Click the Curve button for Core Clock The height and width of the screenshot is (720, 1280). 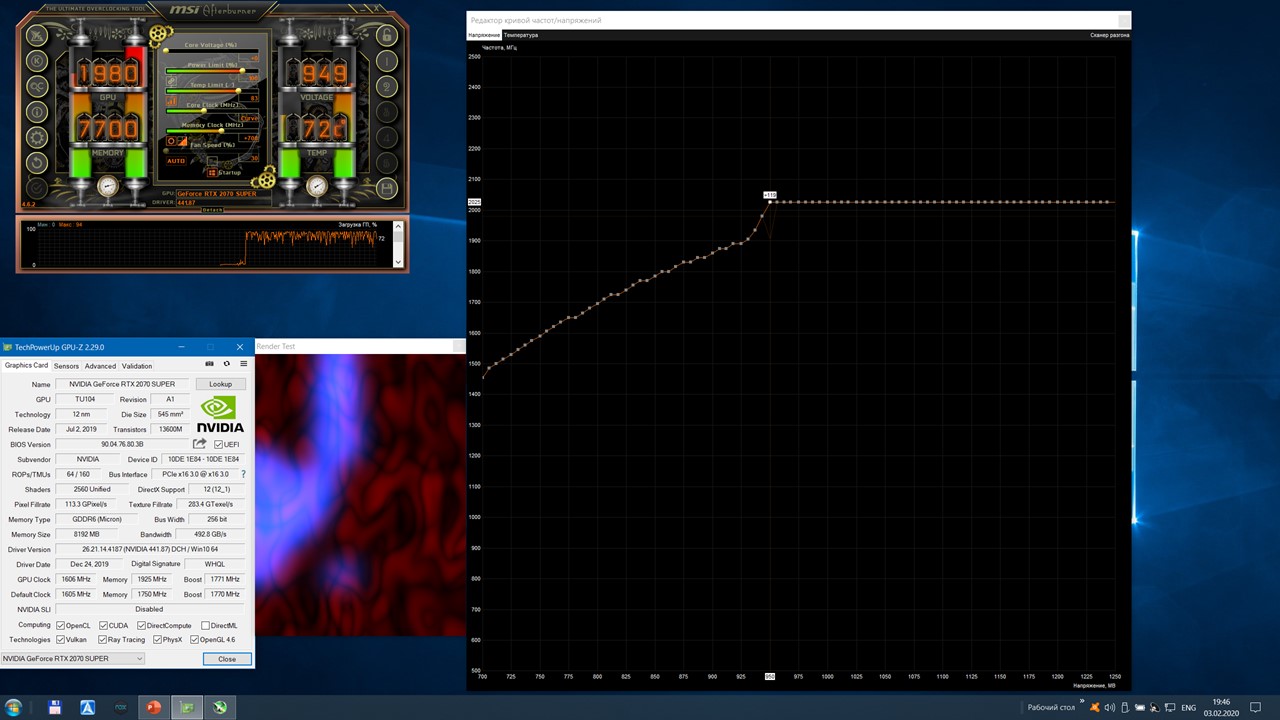(x=250, y=118)
